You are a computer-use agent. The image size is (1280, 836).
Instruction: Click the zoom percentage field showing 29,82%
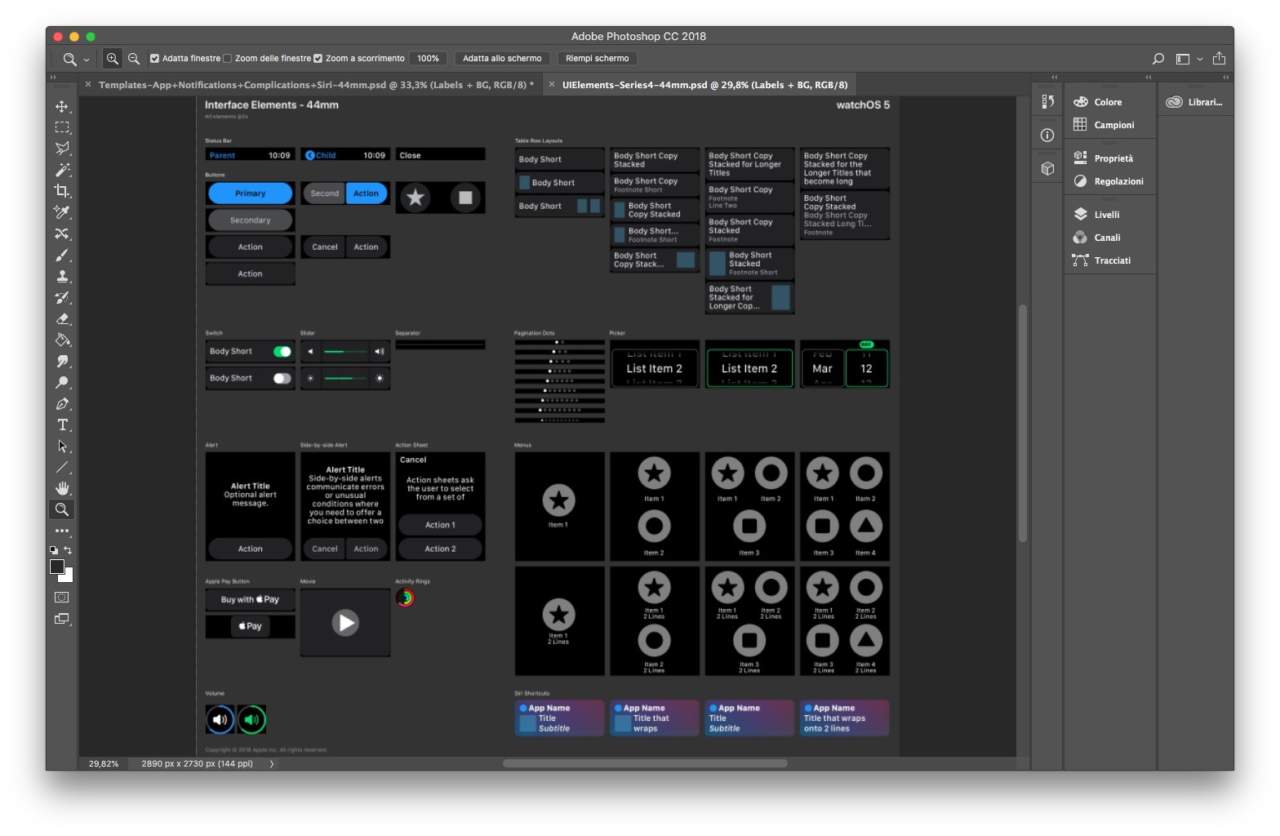(103, 764)
